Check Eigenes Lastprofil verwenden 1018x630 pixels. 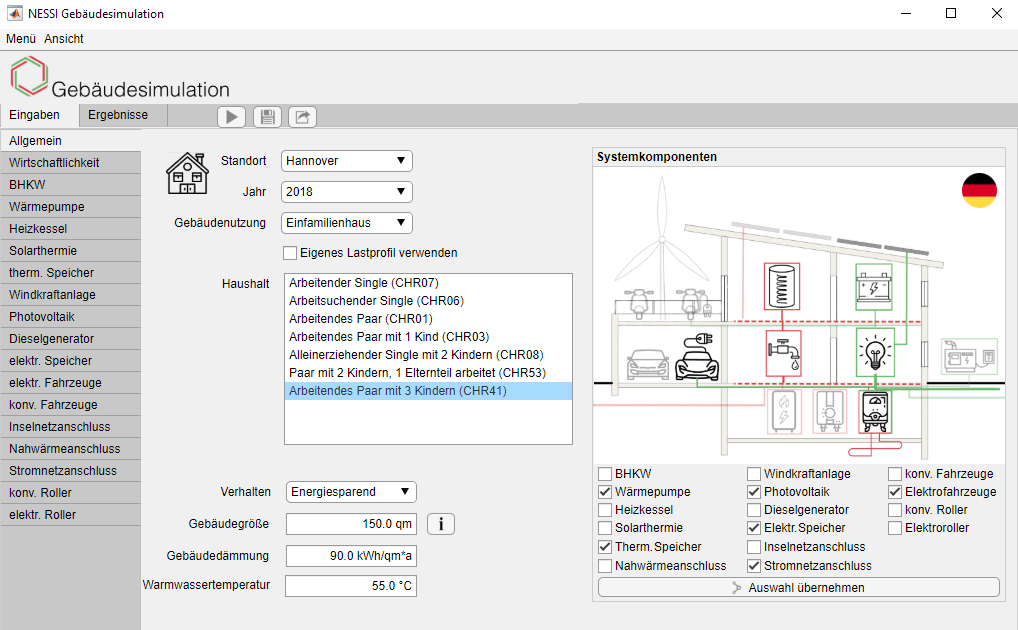(291, 253)
